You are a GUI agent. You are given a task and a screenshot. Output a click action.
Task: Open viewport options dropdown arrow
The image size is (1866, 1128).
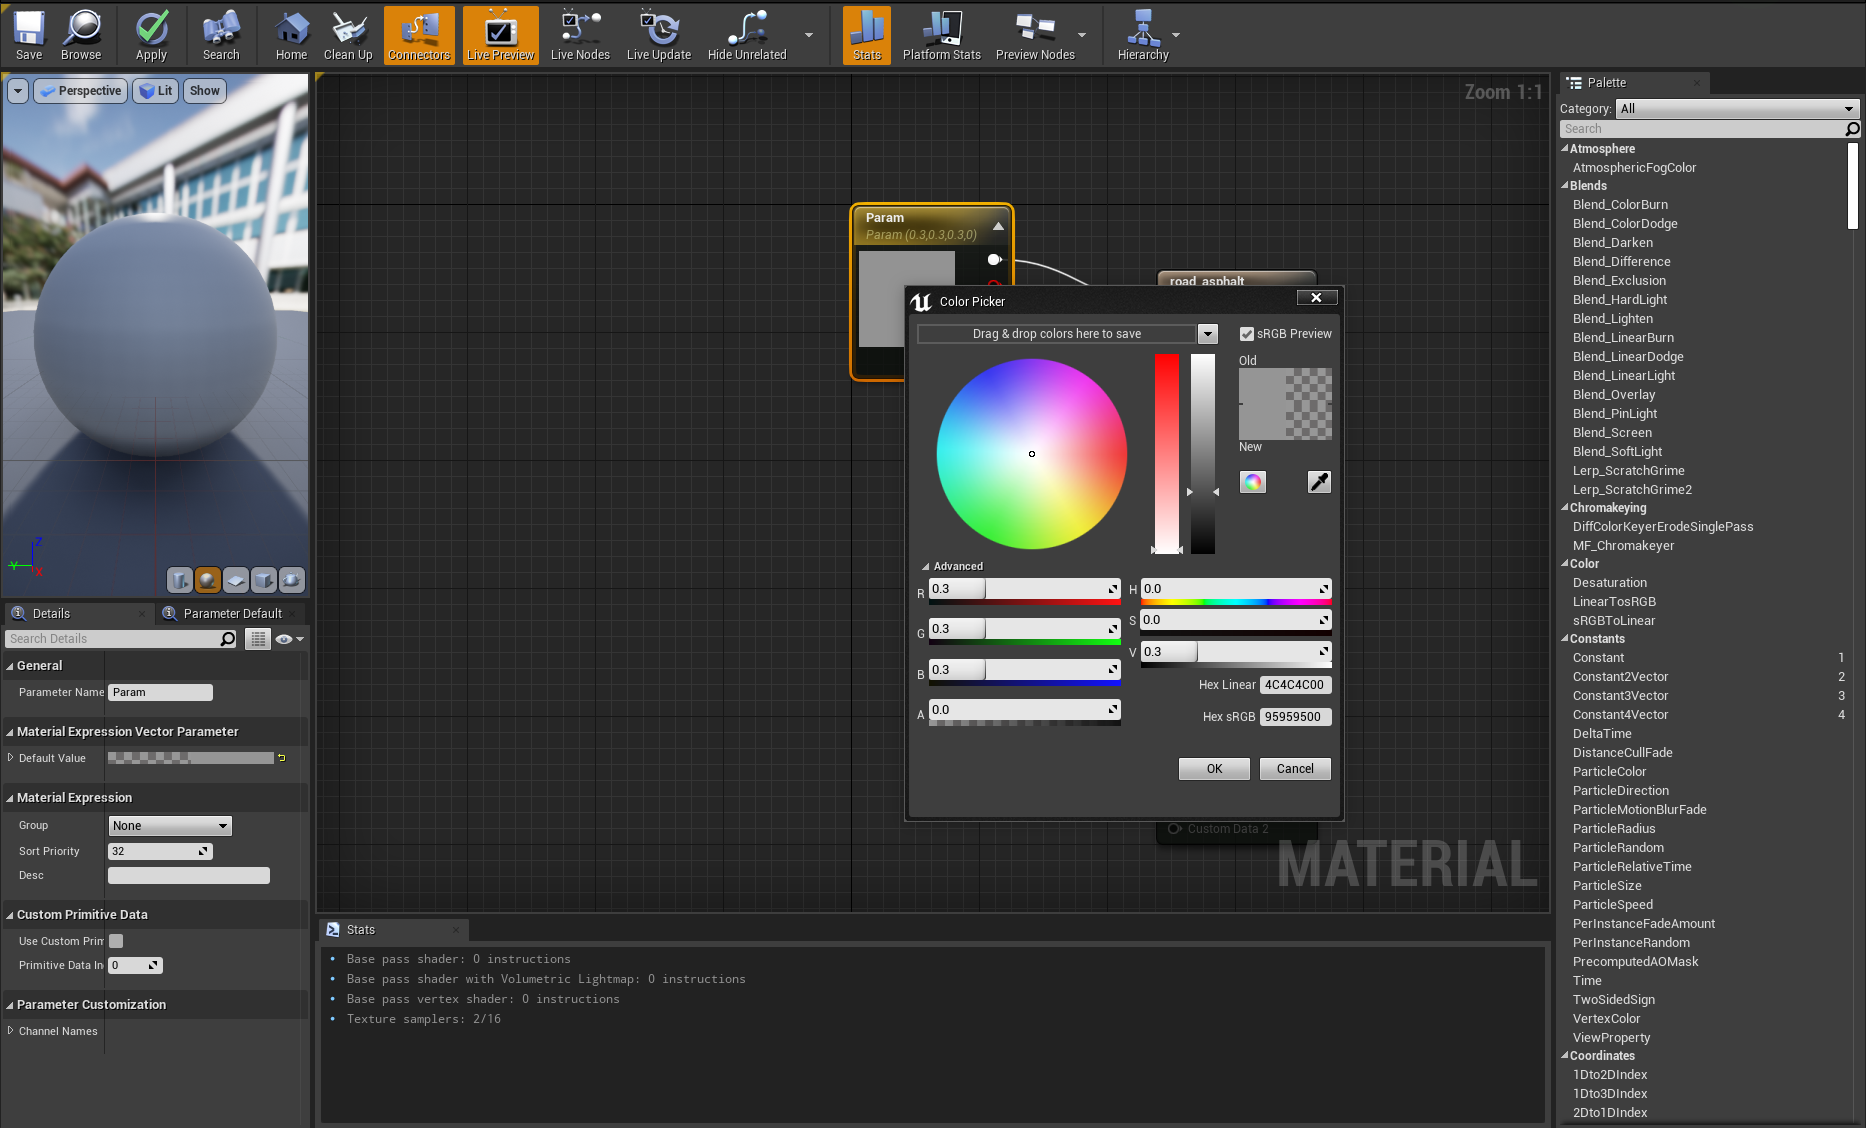18,91
